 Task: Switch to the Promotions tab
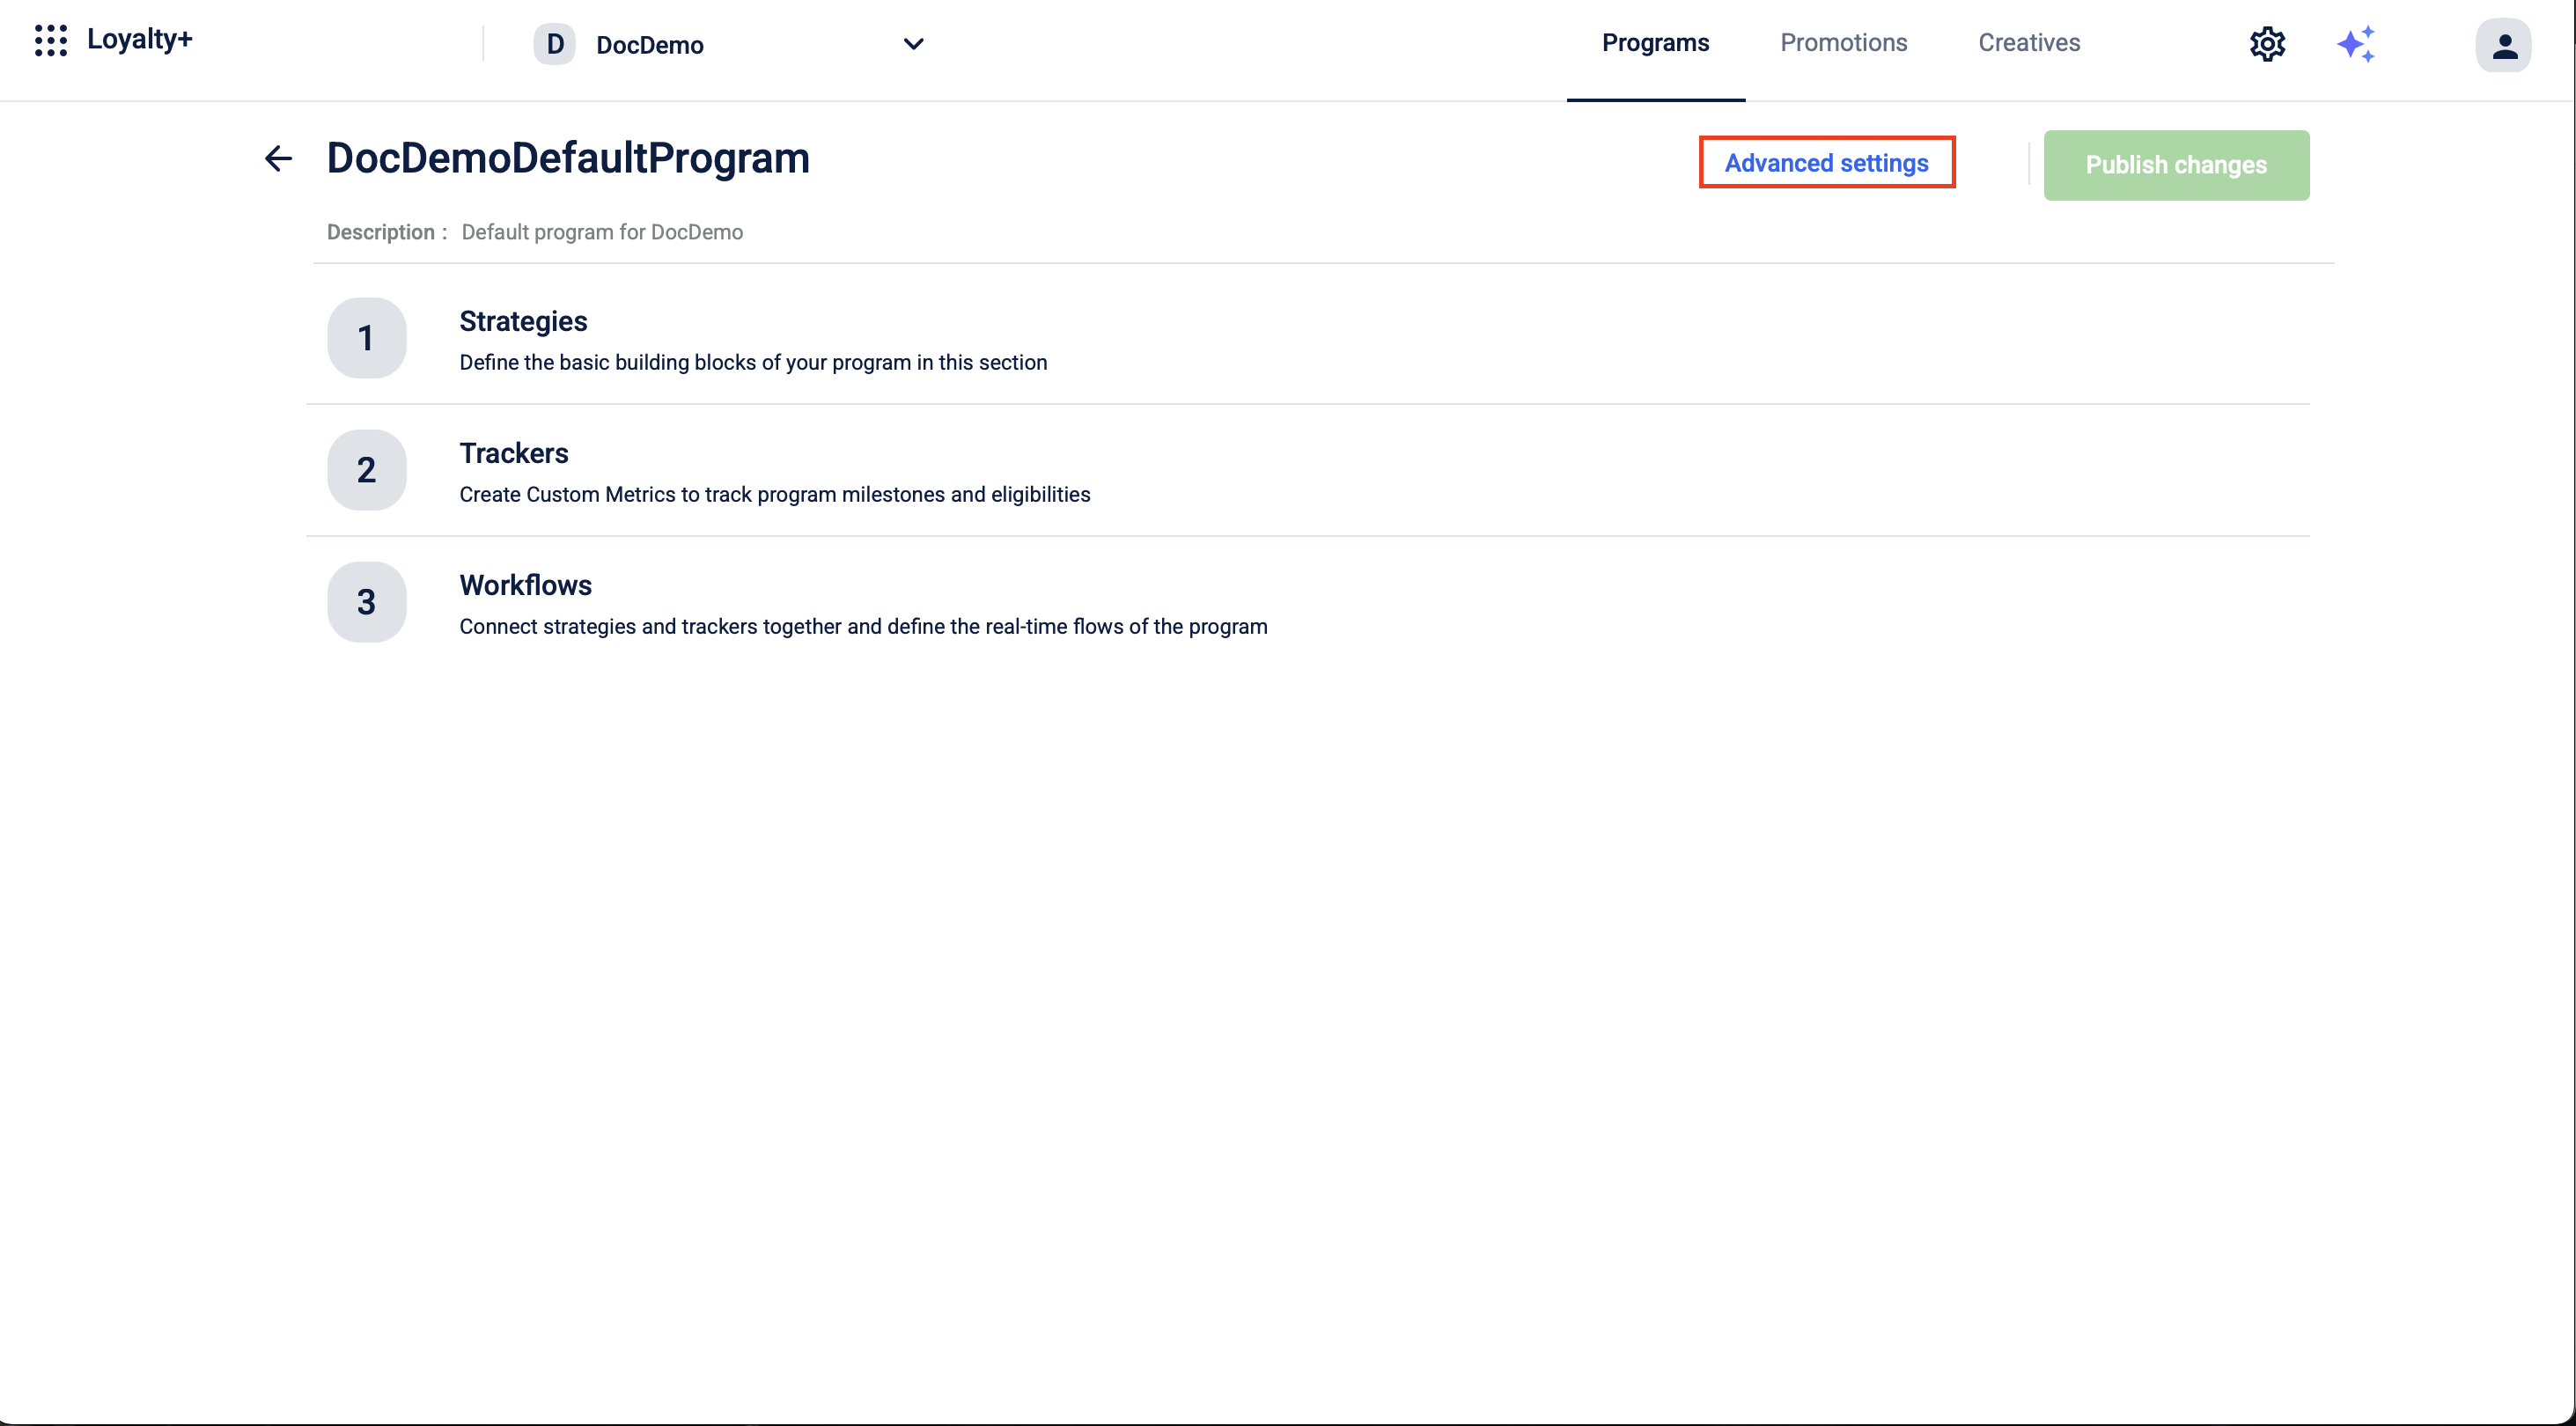click(x=1843, y=43)
